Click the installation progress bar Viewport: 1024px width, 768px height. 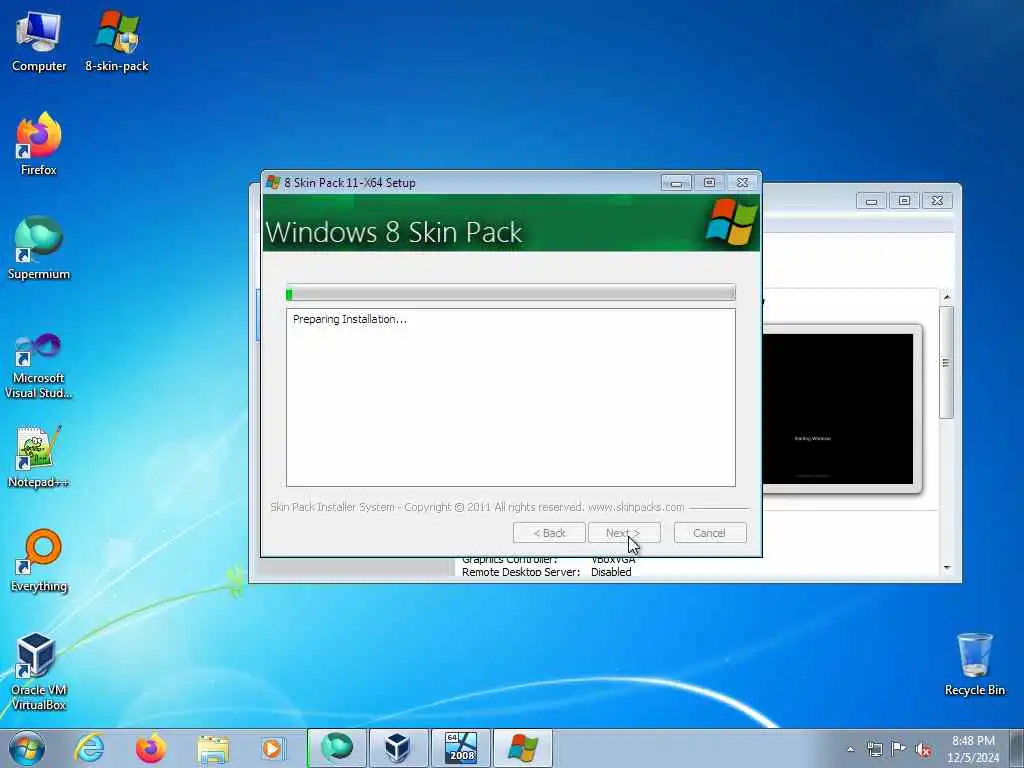(x=511, y=293)
